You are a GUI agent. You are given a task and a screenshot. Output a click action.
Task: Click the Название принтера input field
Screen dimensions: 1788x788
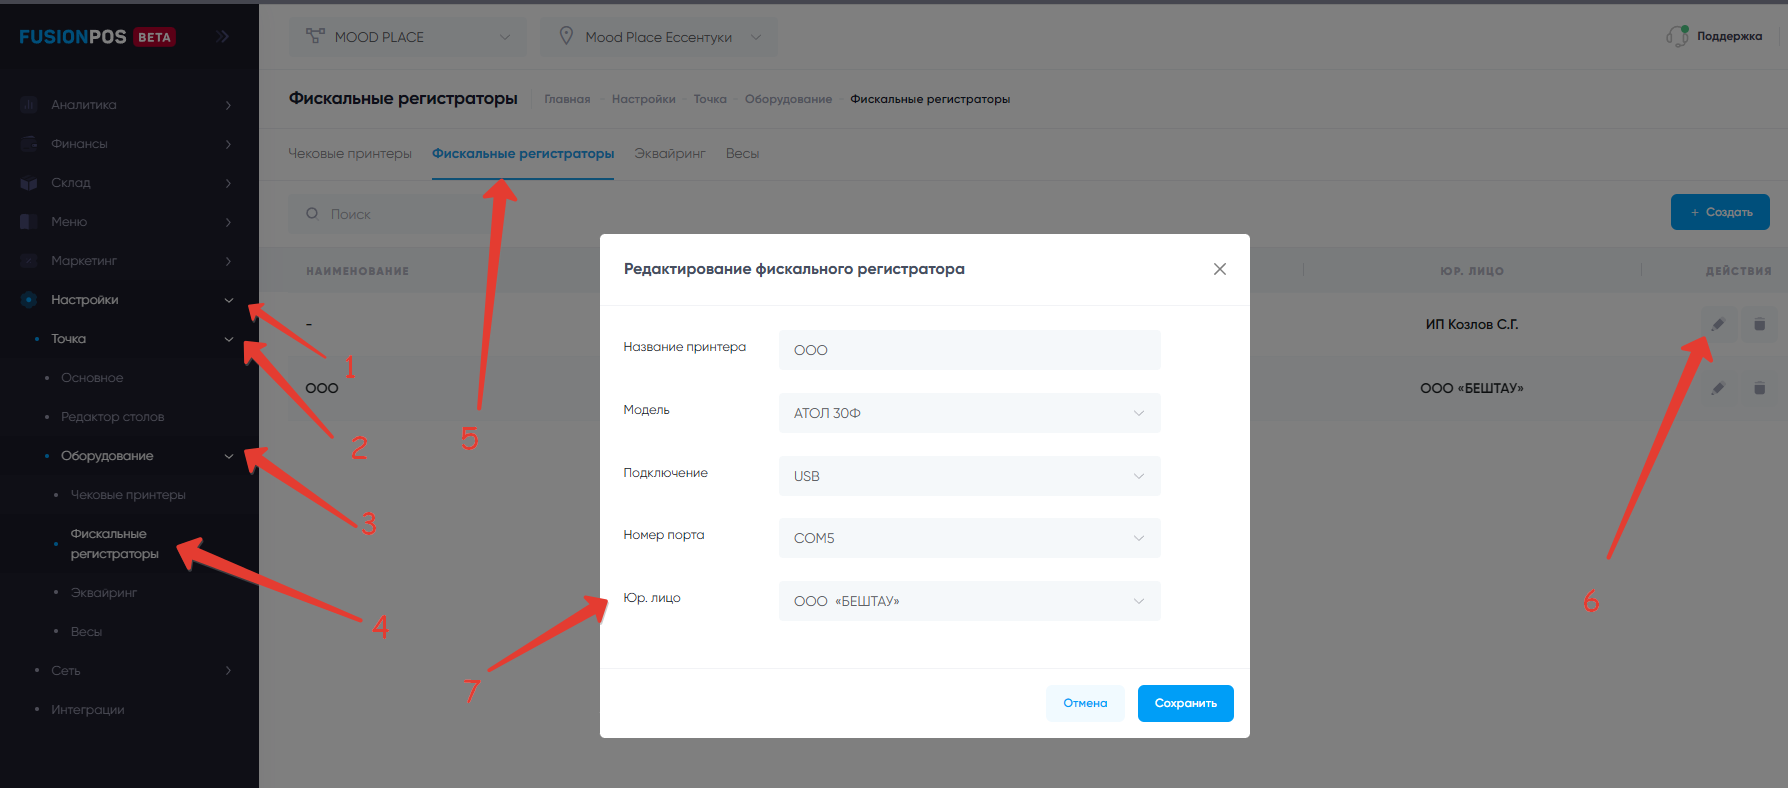(x=969, y=350)
